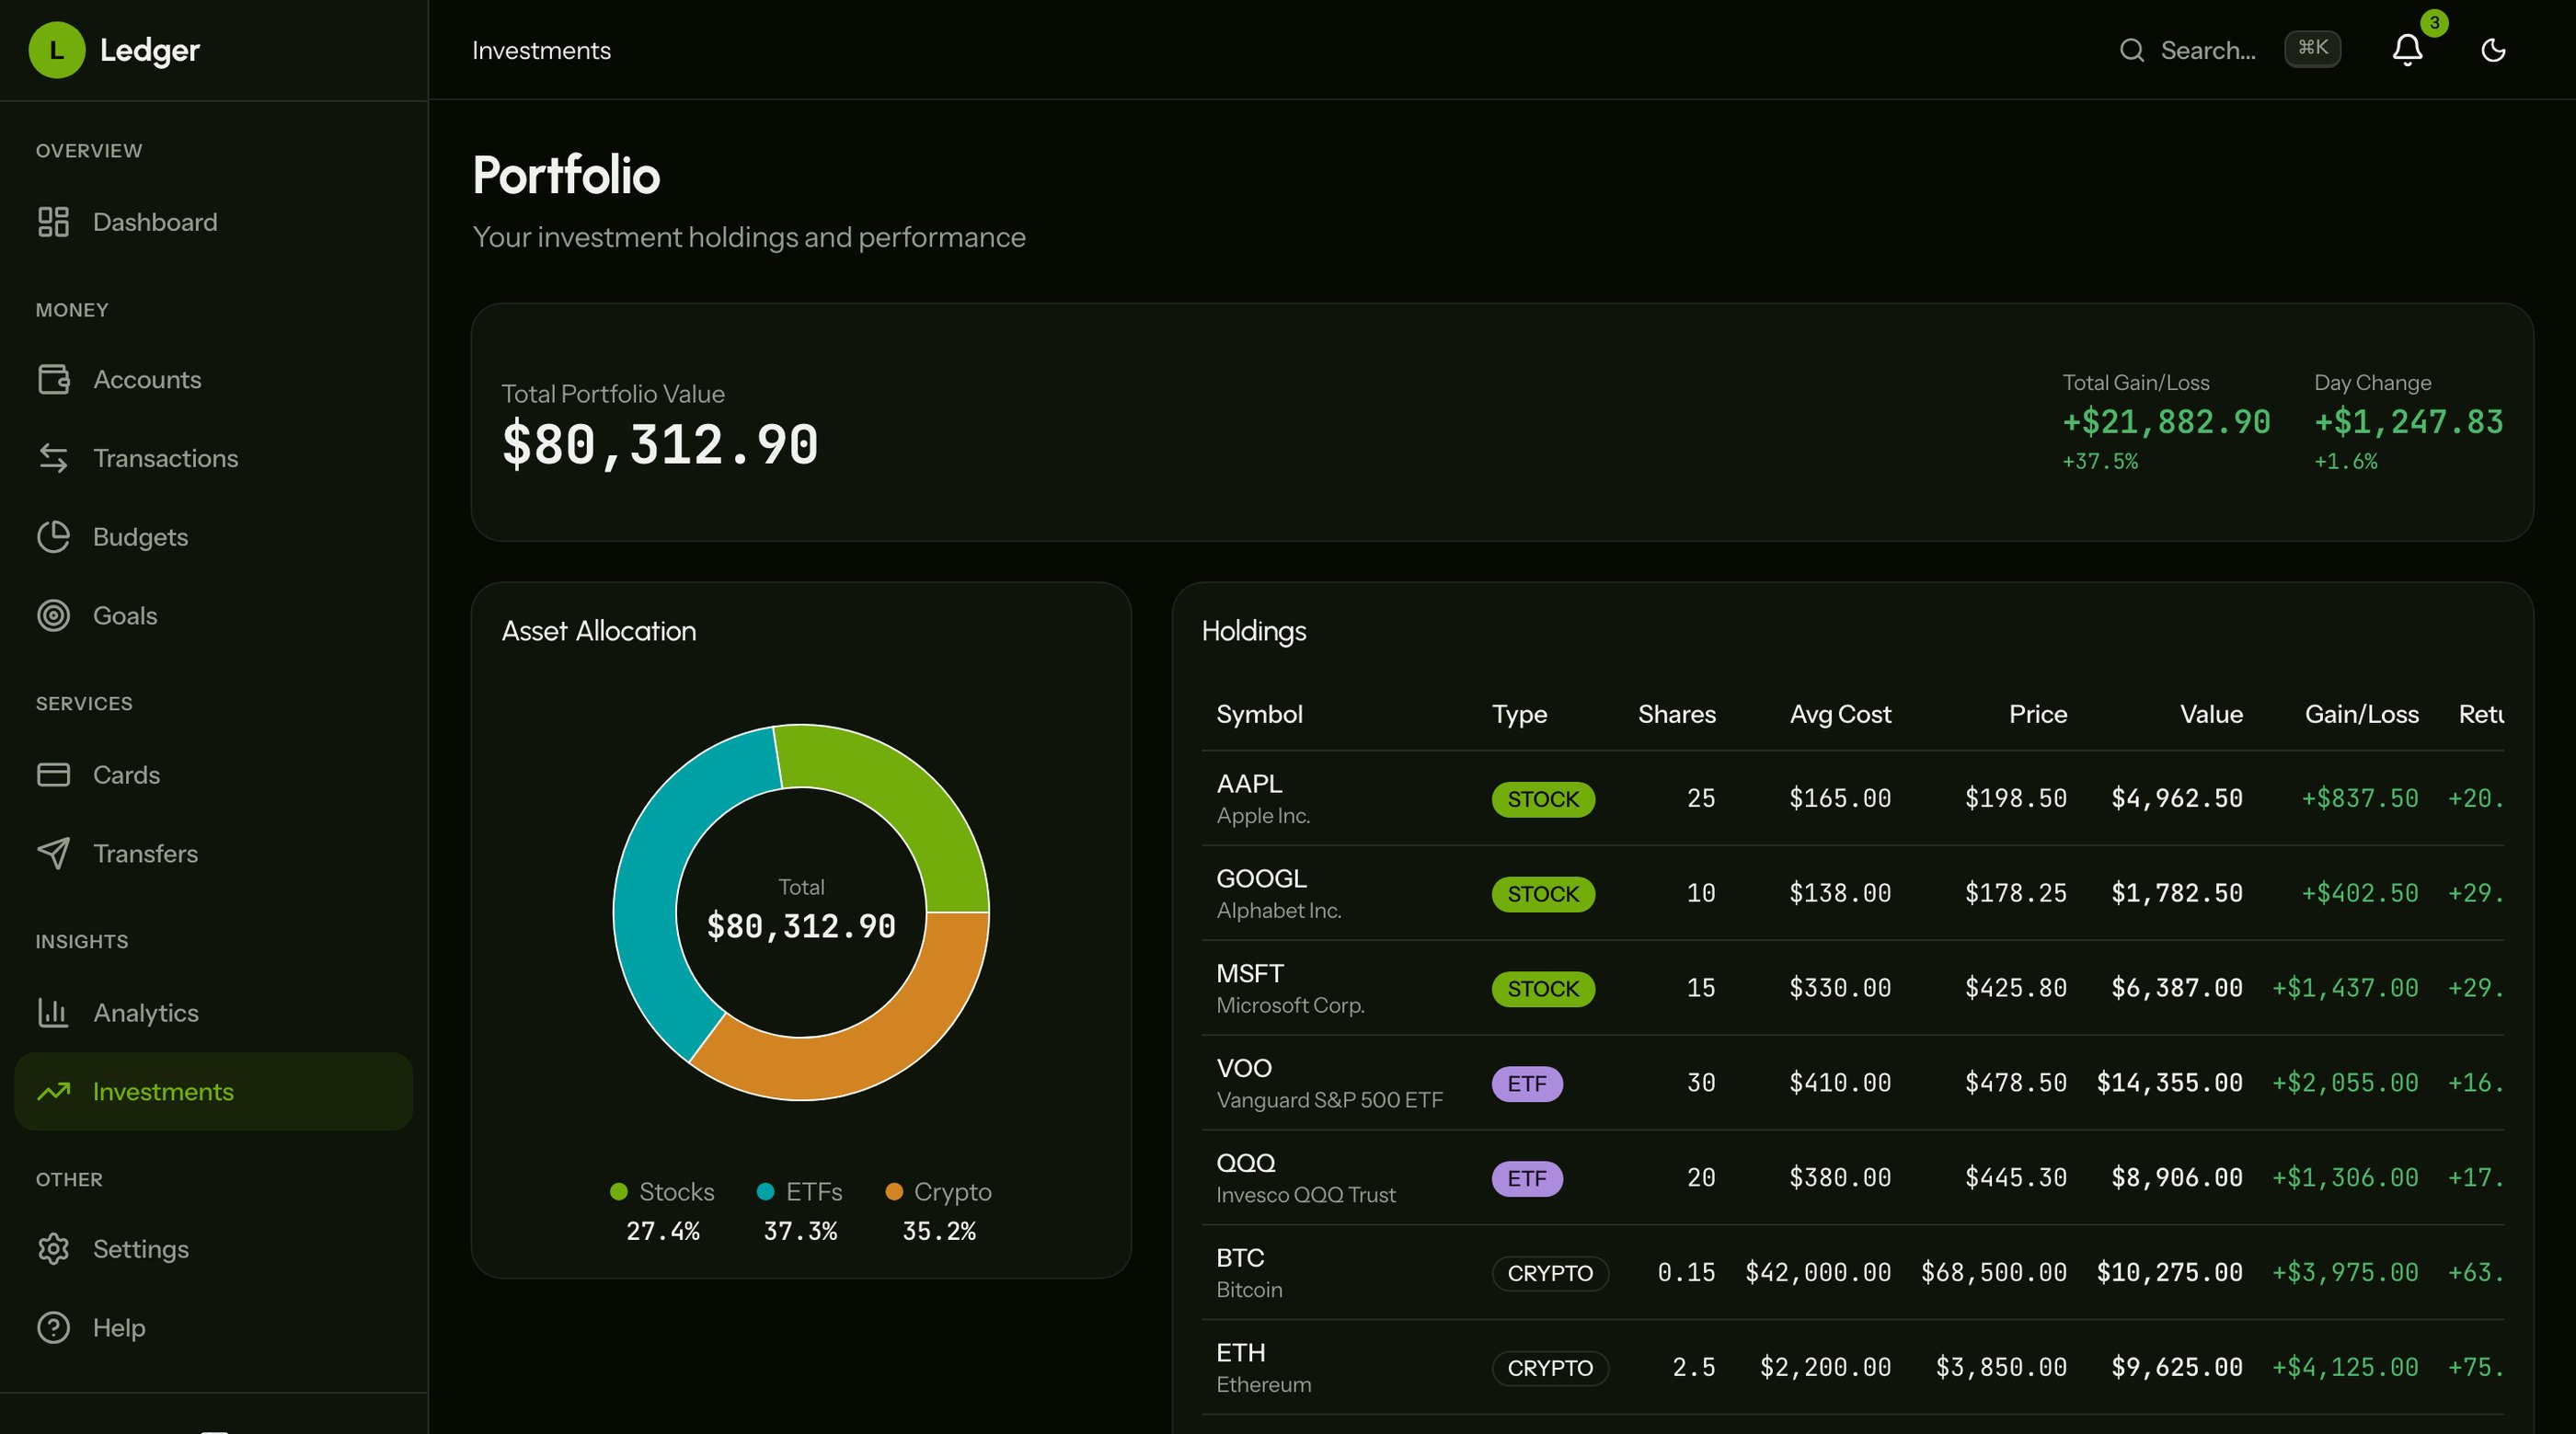This screenshot has height=1434, width=2576.
Task: Click ETF badge in VOO row
Action: point(1527,1084)
